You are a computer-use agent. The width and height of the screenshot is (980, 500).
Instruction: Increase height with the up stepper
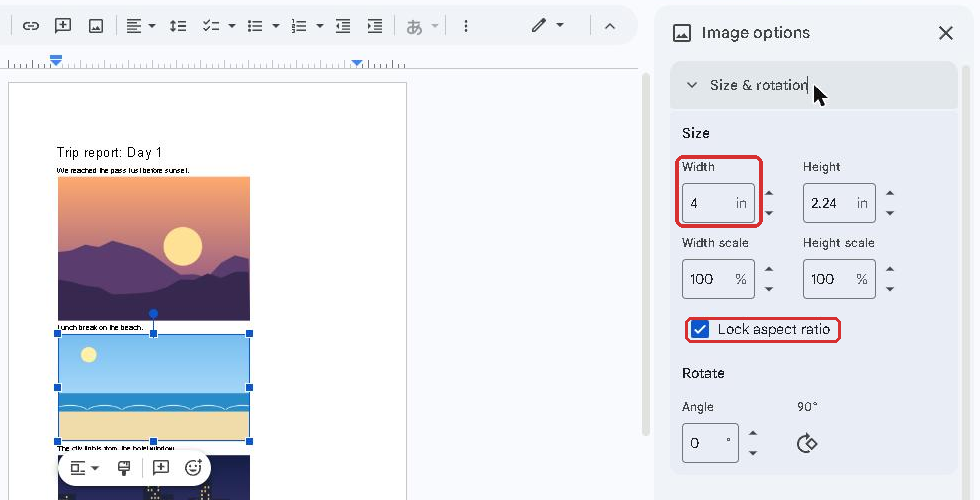890,193
